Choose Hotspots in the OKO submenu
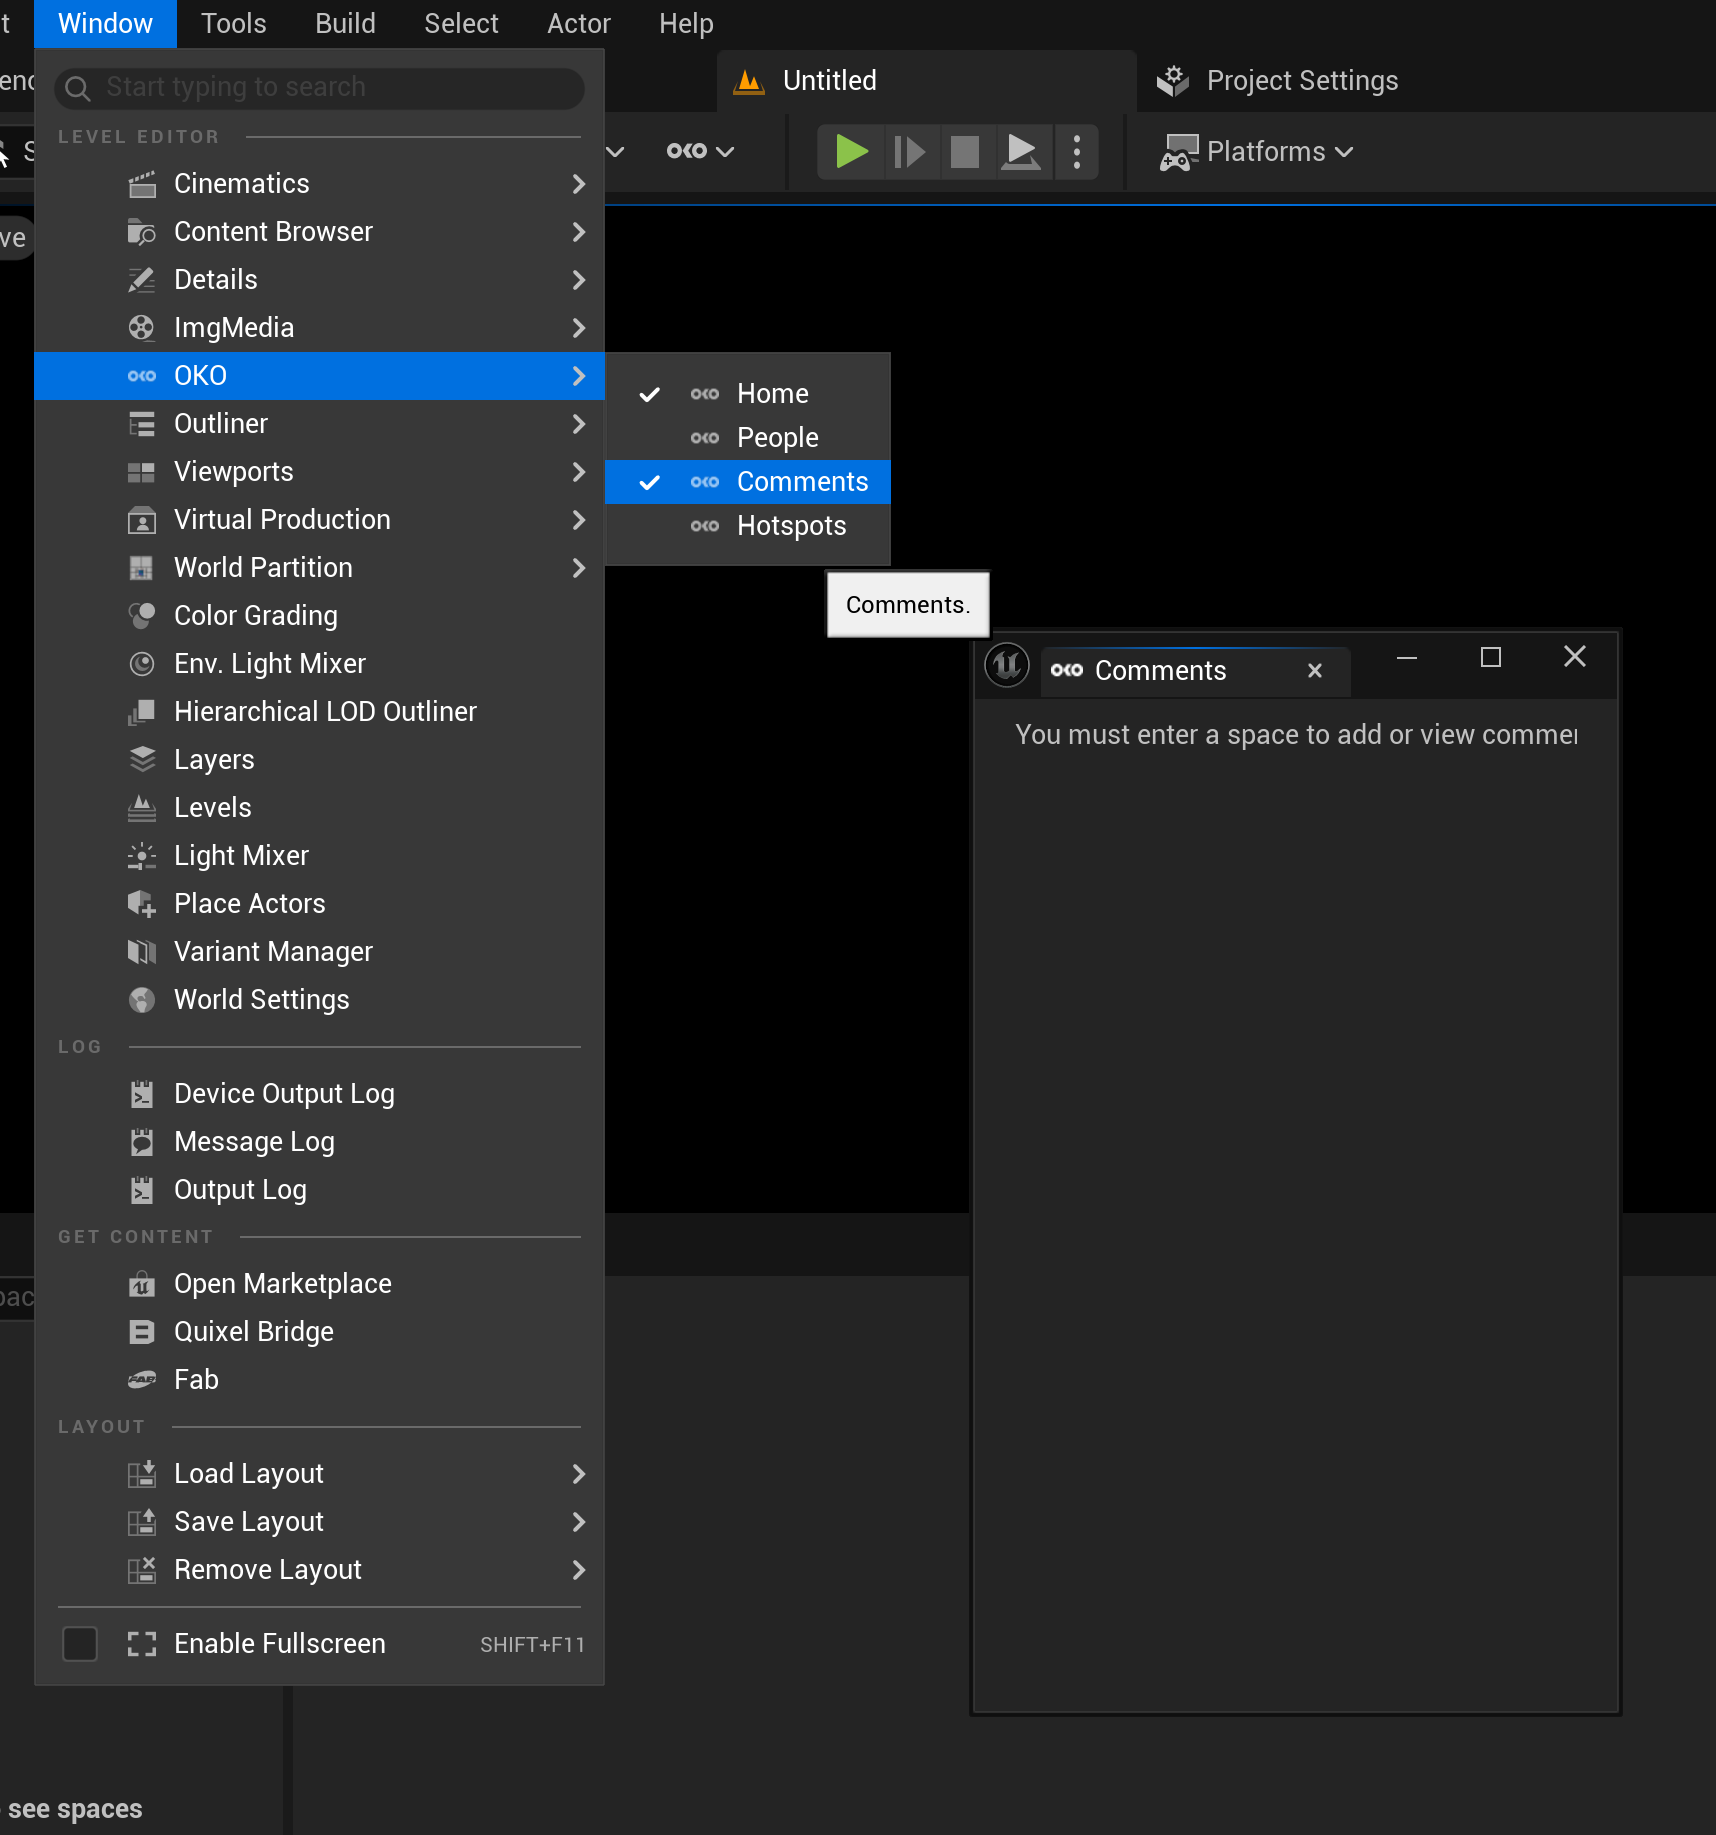This screenshot has width=1716, height=1835. (x=790, y=526)
